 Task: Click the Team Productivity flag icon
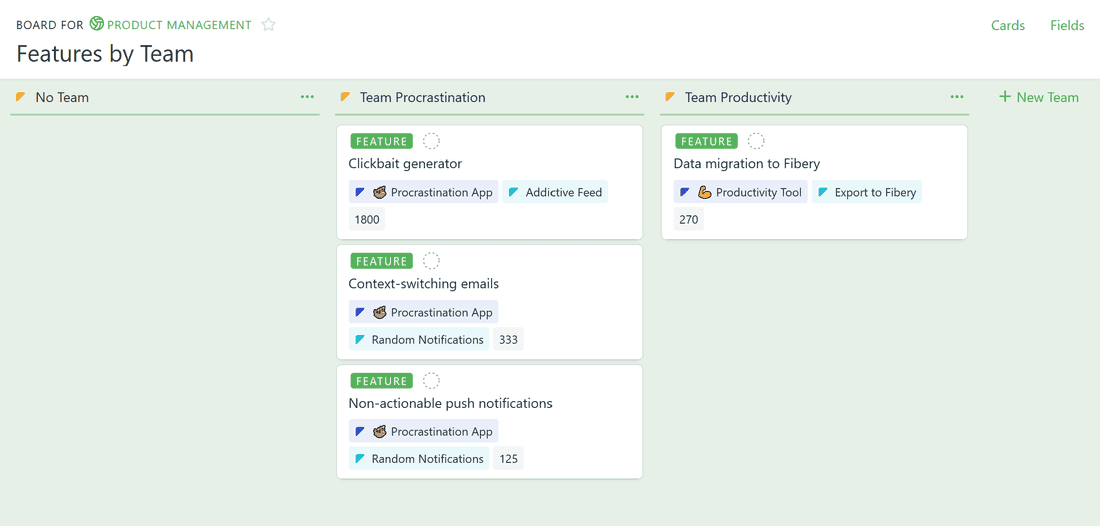pyautogui.click(x=670, y=97)
